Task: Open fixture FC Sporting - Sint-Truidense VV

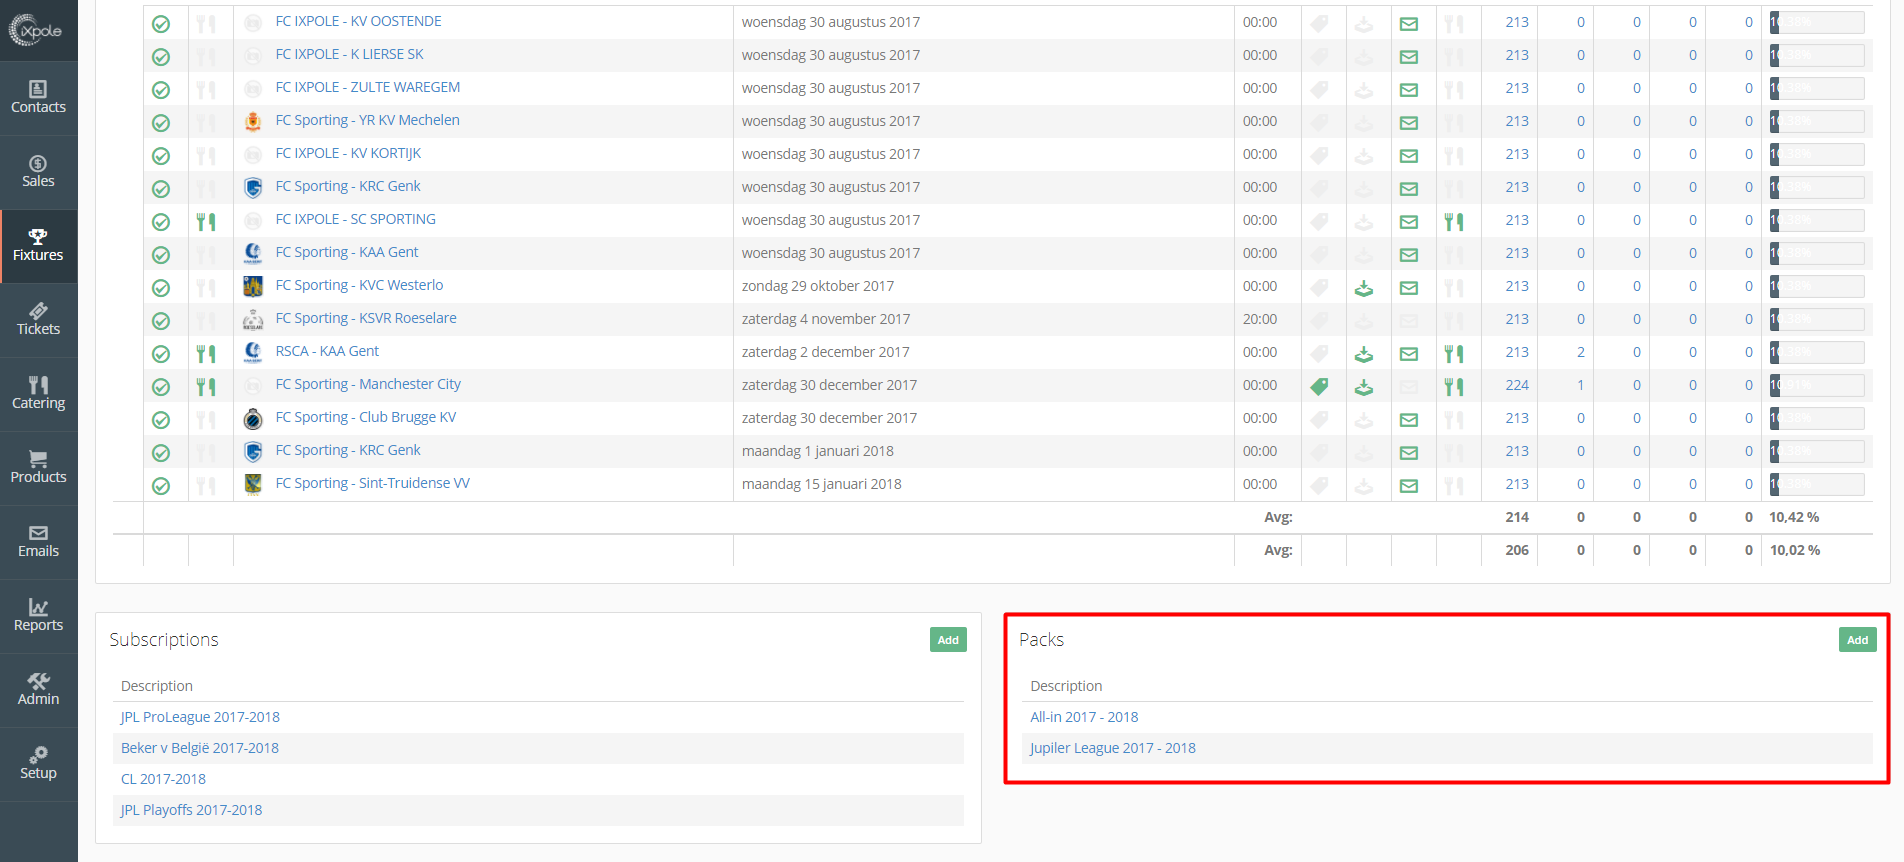Action: pos(372,483)
